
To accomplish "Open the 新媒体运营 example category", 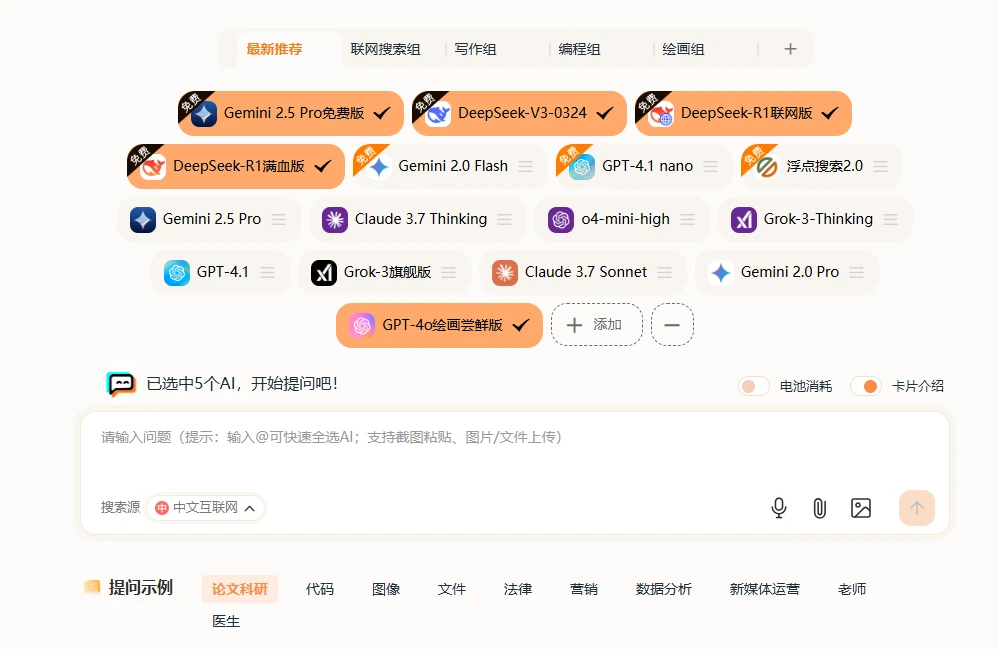I will coord(764,589).
